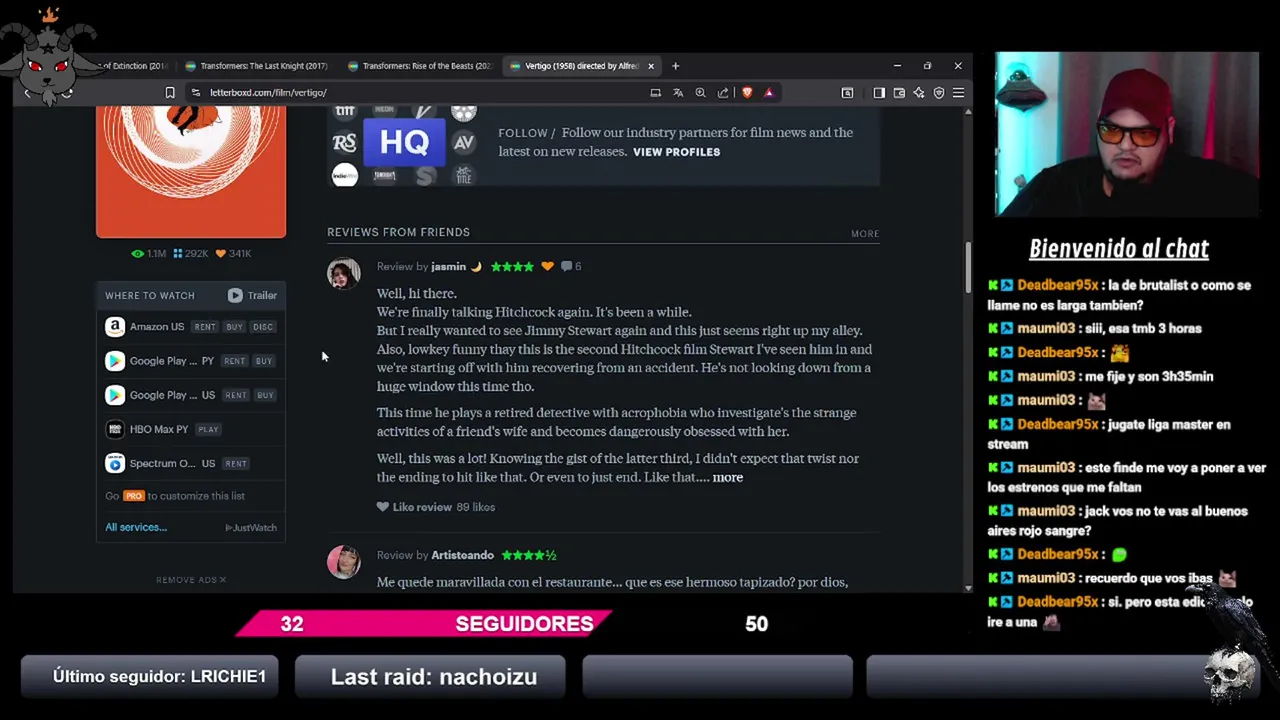
Task: Close the Vertigo (1958) tab
Action: pyautogui.click(x=651, y=66)
